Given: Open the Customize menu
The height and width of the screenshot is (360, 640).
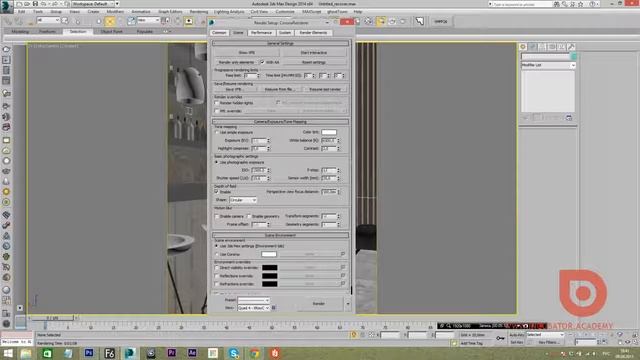Looking at the screenshot, I should (x=285, y=12).
